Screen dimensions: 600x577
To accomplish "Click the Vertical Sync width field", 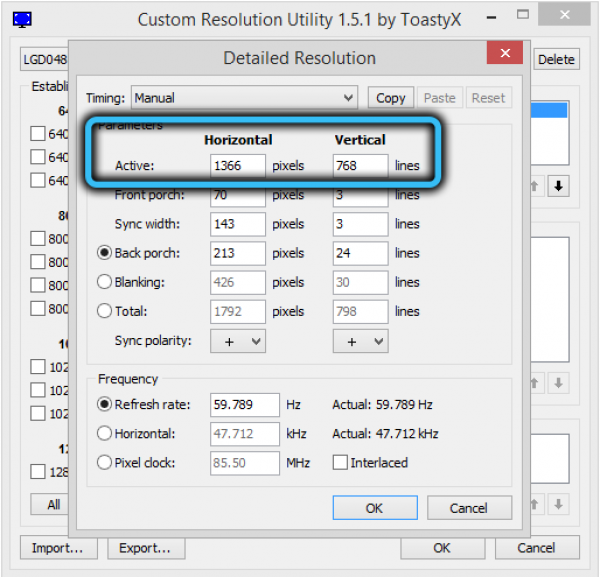I will (360, 224).
